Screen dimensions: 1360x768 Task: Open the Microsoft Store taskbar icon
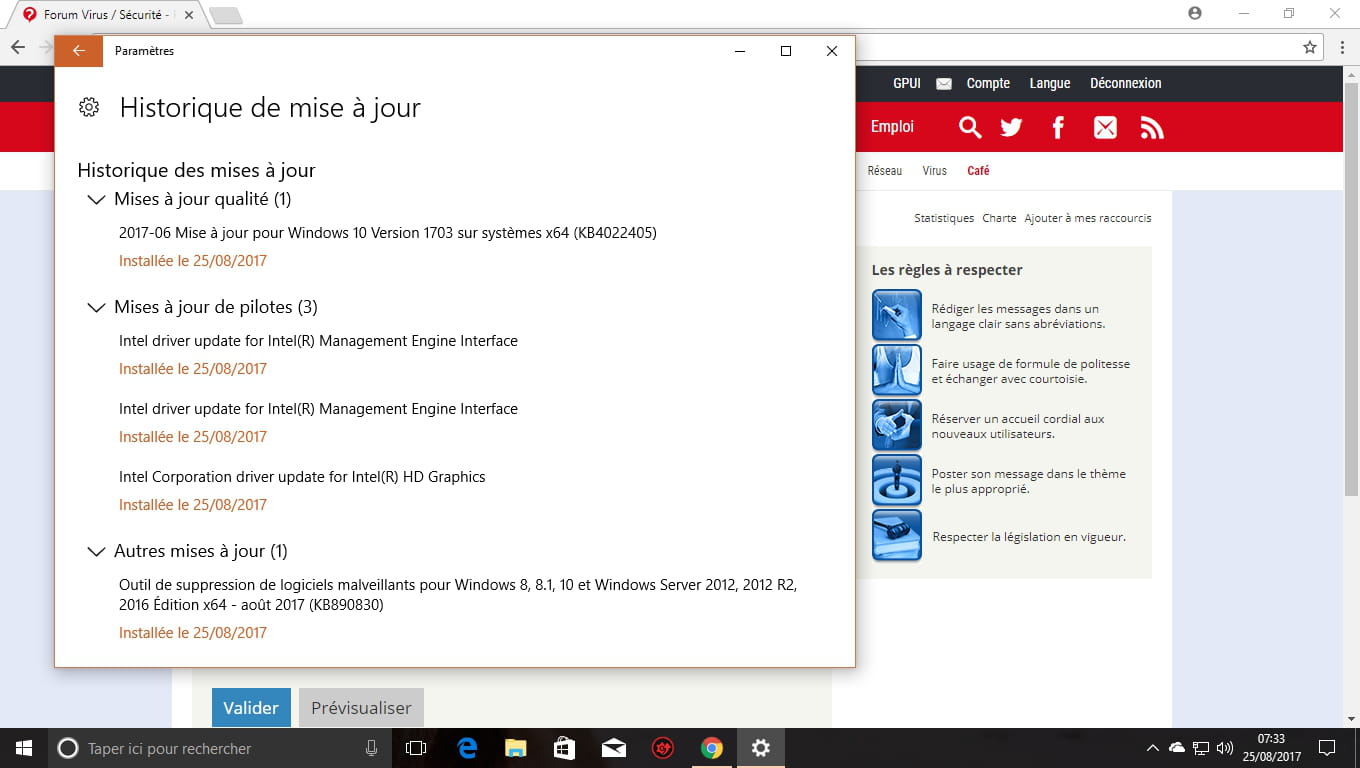click(x=564, y=748)
